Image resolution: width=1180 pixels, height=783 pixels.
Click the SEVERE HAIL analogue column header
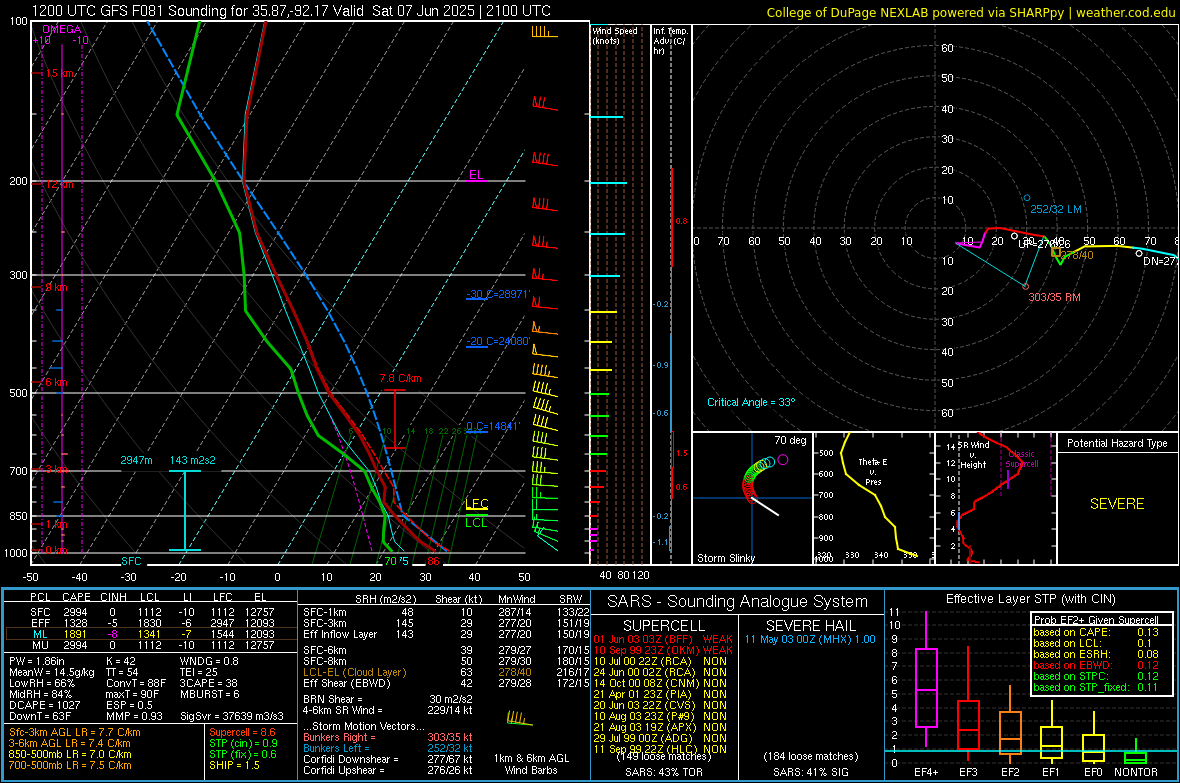click(810, 626)
